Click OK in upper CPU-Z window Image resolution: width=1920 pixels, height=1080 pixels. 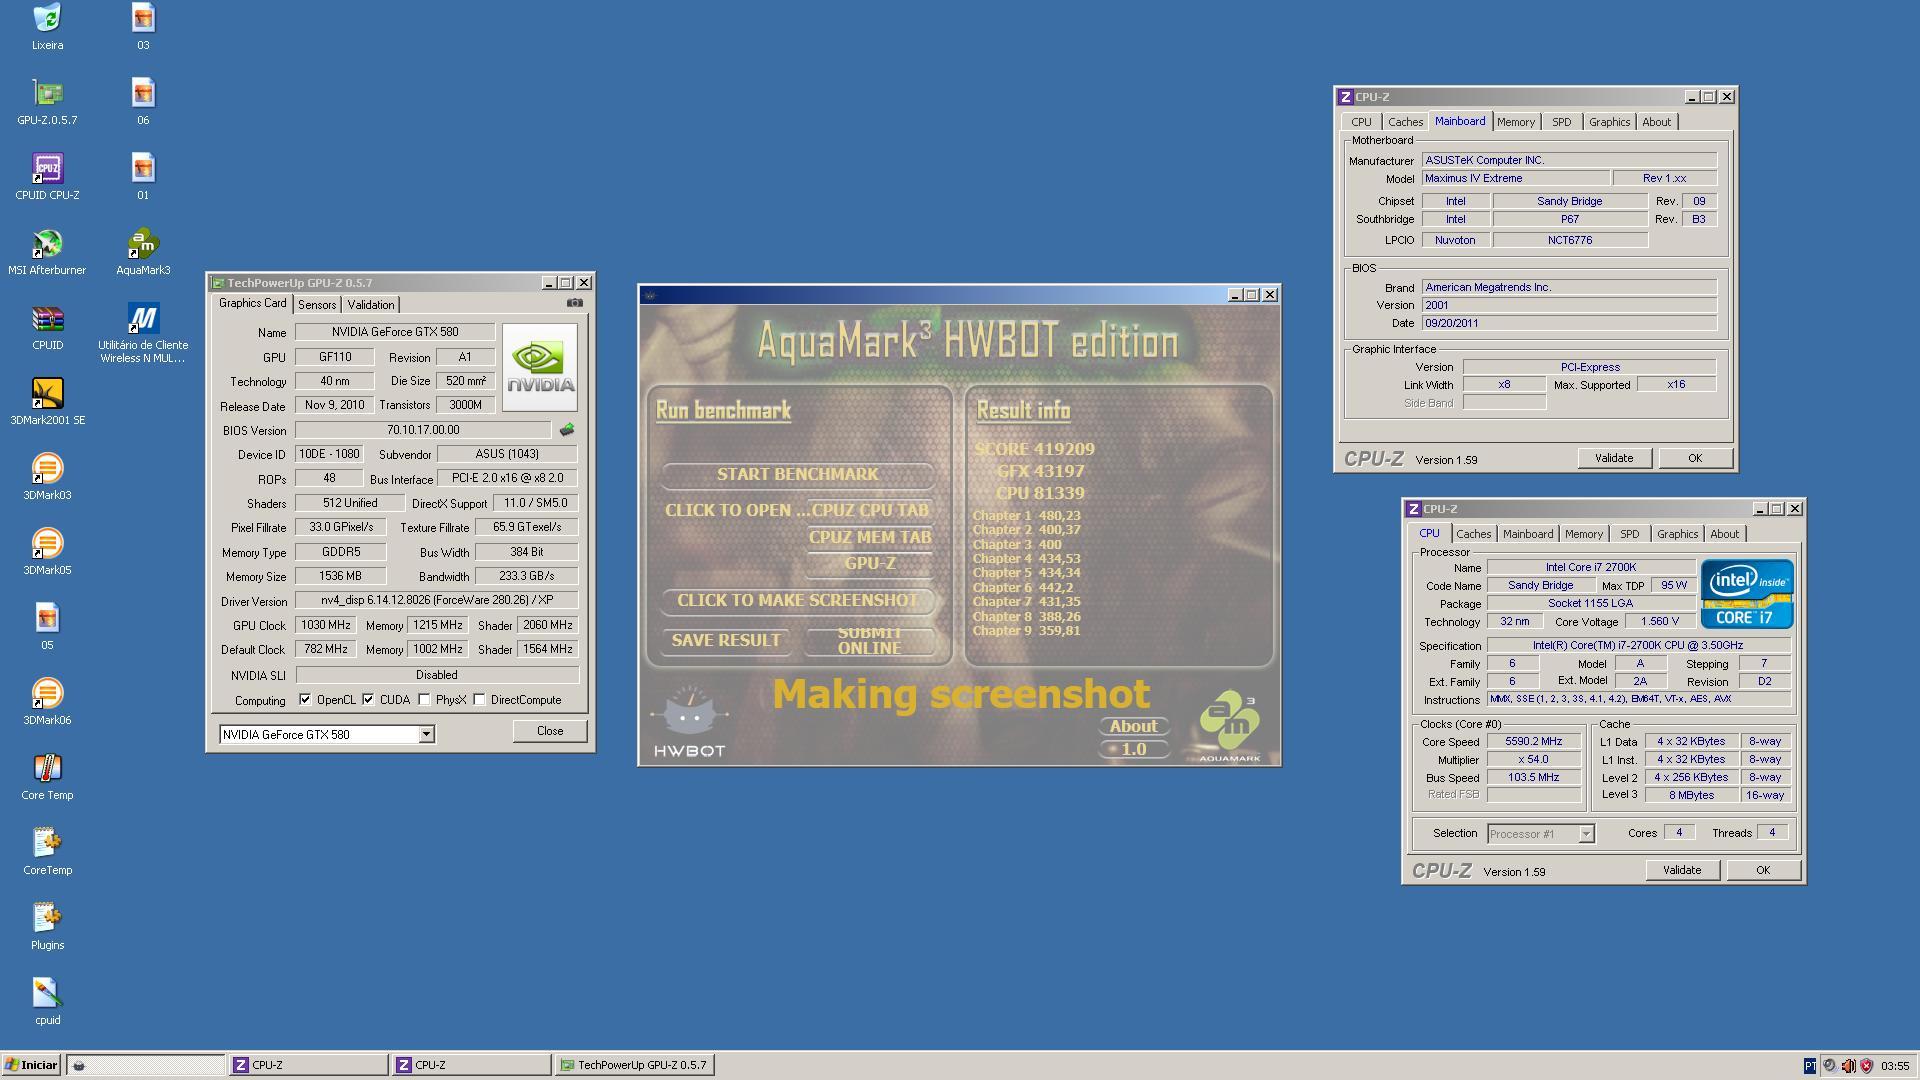[1695, 458]
